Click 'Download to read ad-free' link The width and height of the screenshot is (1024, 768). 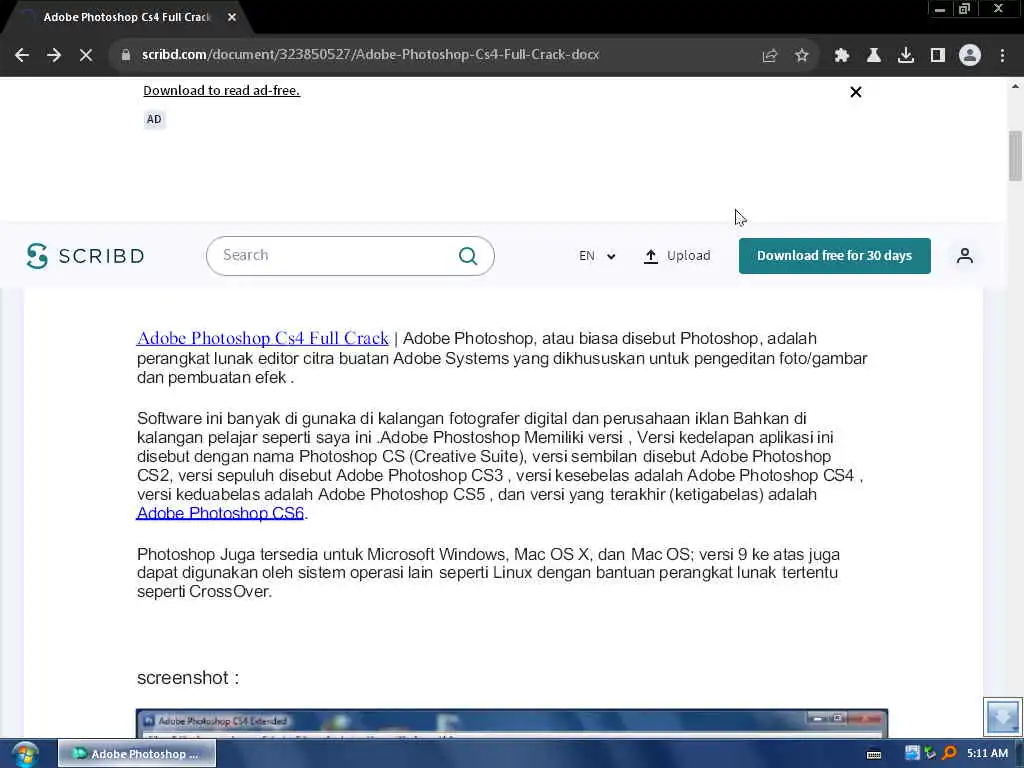coord(221,91)
